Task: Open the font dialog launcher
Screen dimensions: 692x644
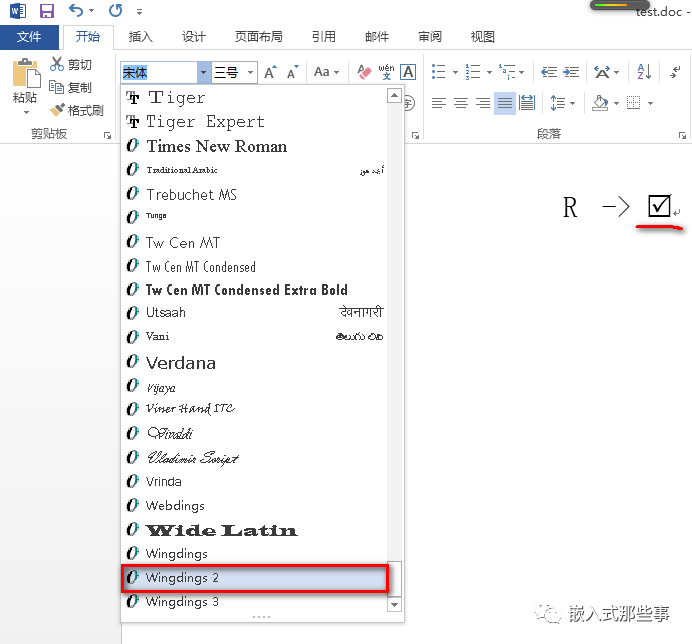Action: [415, 136]
